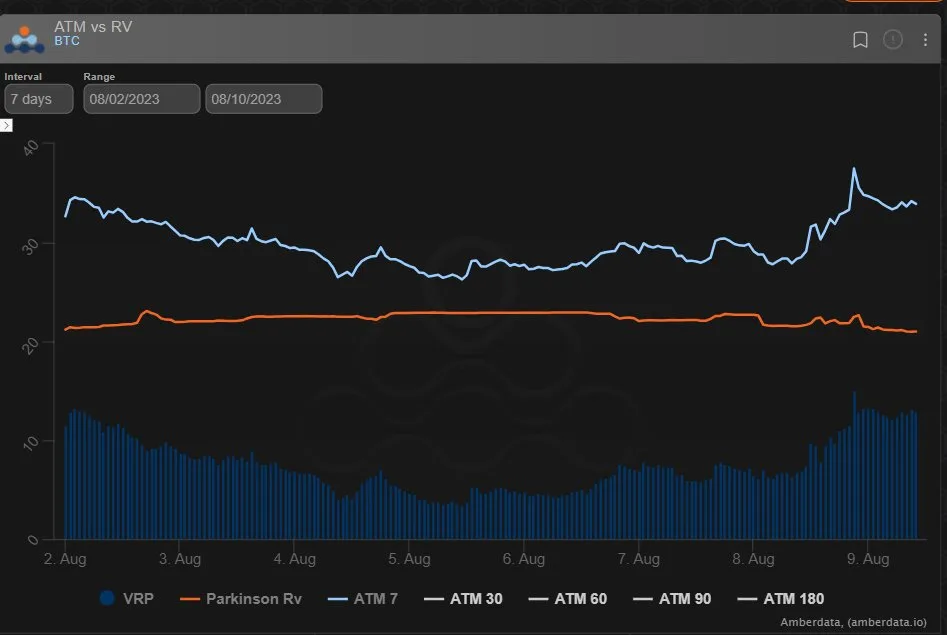The width and height of the screenshot is (947, 635).
Task: Click the ATM vs RV chart title
Action: click(x=93, y=27)
